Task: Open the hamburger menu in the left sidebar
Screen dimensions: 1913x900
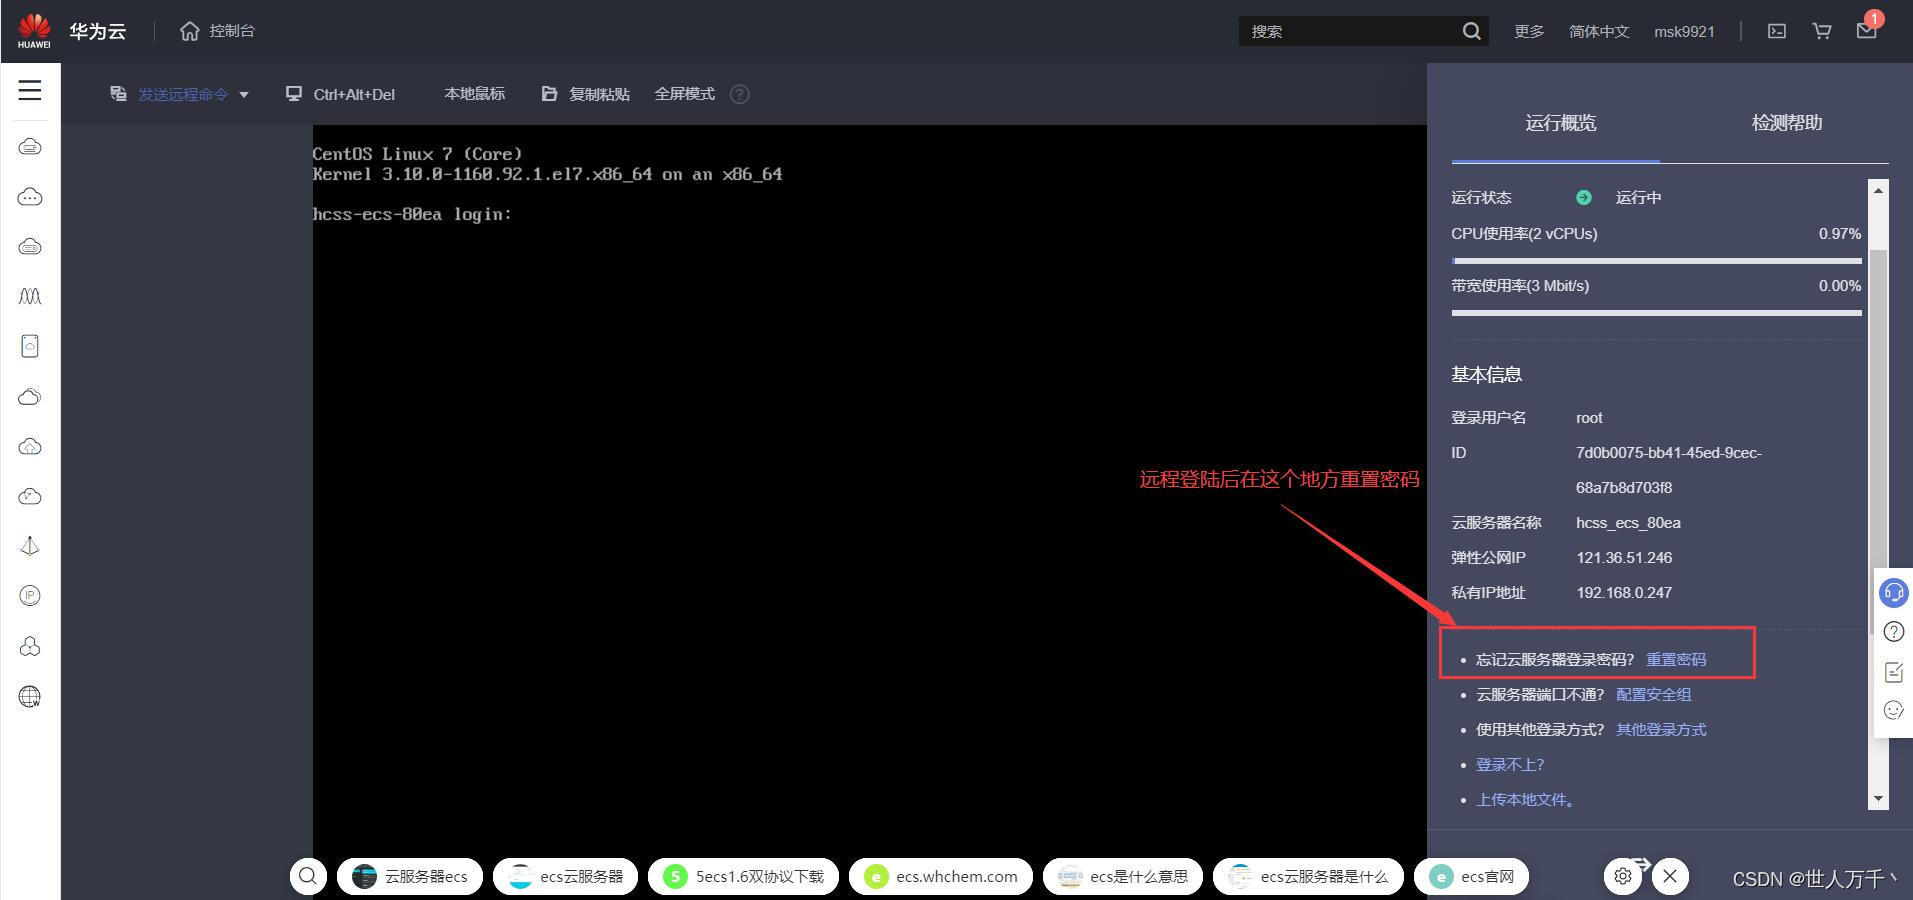Action: (x=30, y=90)
